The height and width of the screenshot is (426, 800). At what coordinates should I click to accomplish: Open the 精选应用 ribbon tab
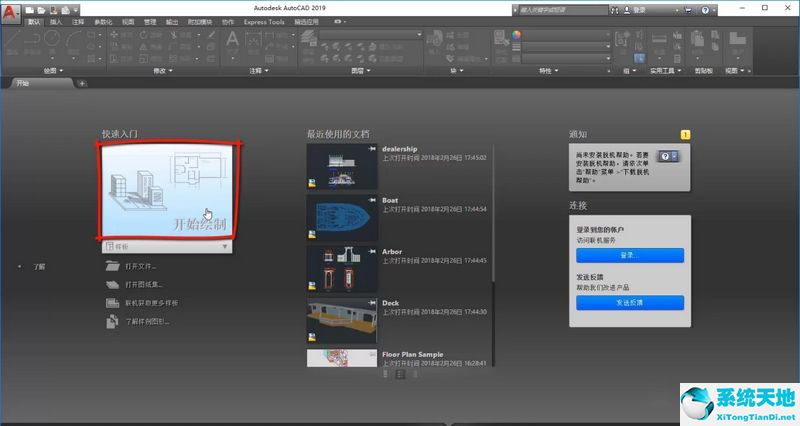306,22
